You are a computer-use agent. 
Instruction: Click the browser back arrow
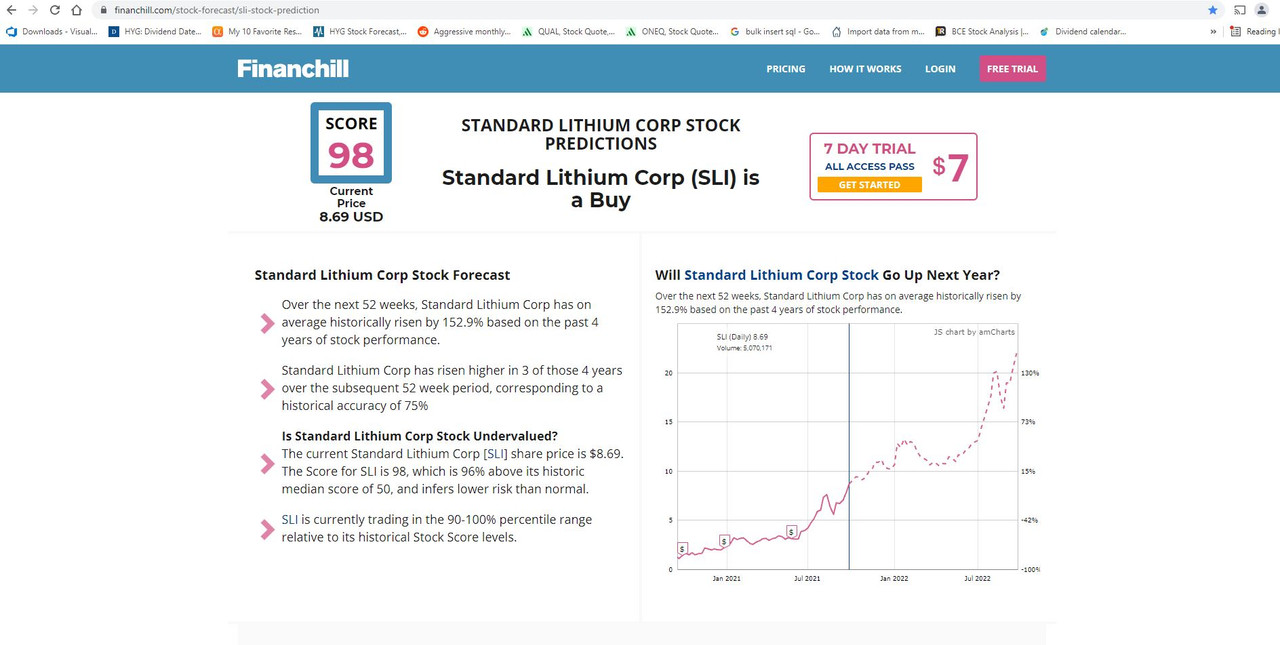pyautogui.click(x=11, y=10)
